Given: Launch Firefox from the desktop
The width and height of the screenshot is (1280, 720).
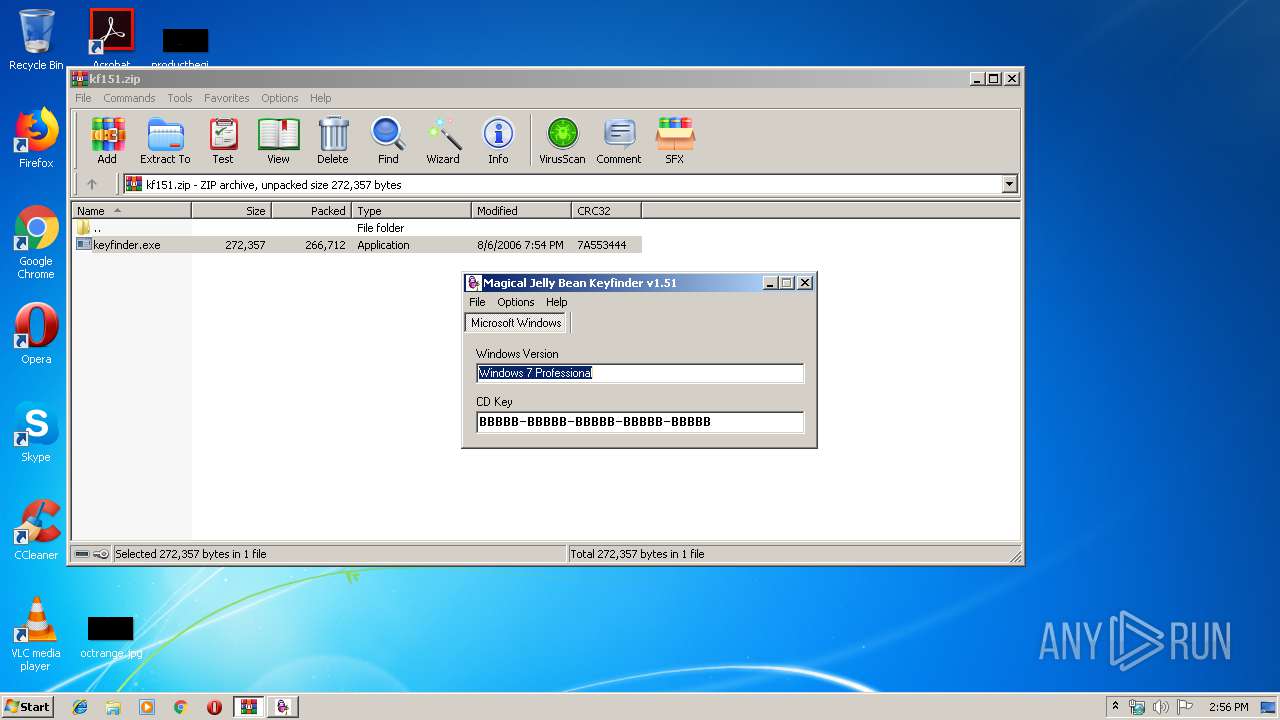Looking at the screenshot, I should click(36, 138).
